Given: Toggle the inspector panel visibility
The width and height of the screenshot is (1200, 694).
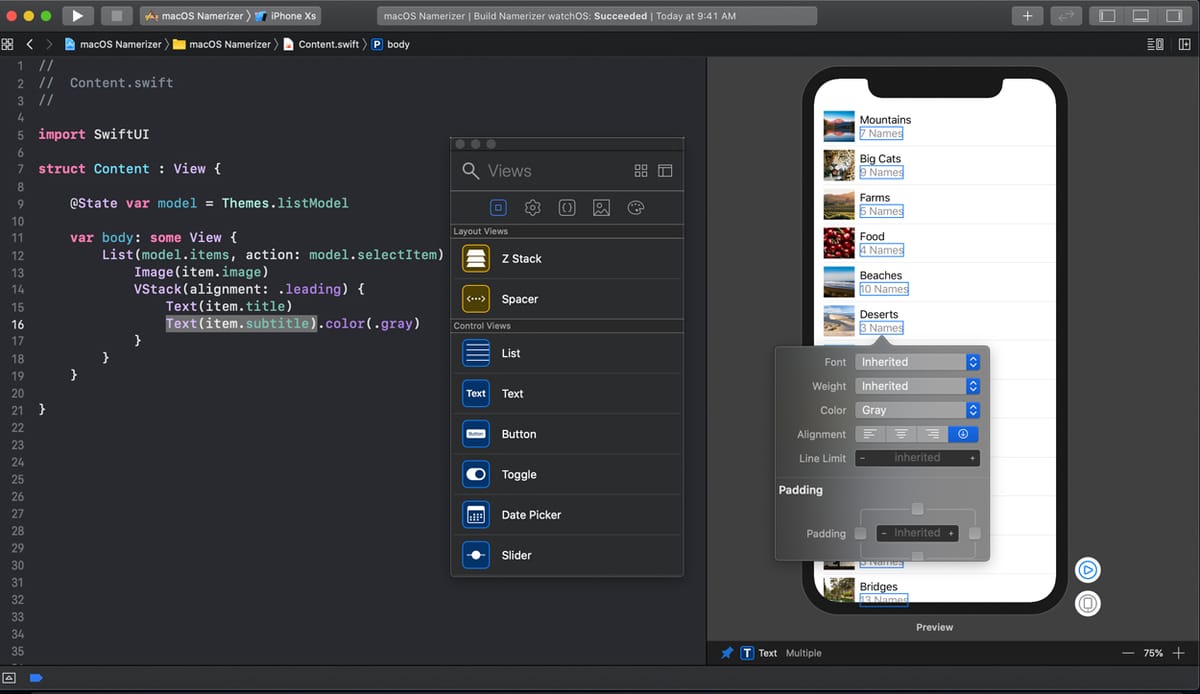Looking at the screenshot, I should pos(1172,16).
